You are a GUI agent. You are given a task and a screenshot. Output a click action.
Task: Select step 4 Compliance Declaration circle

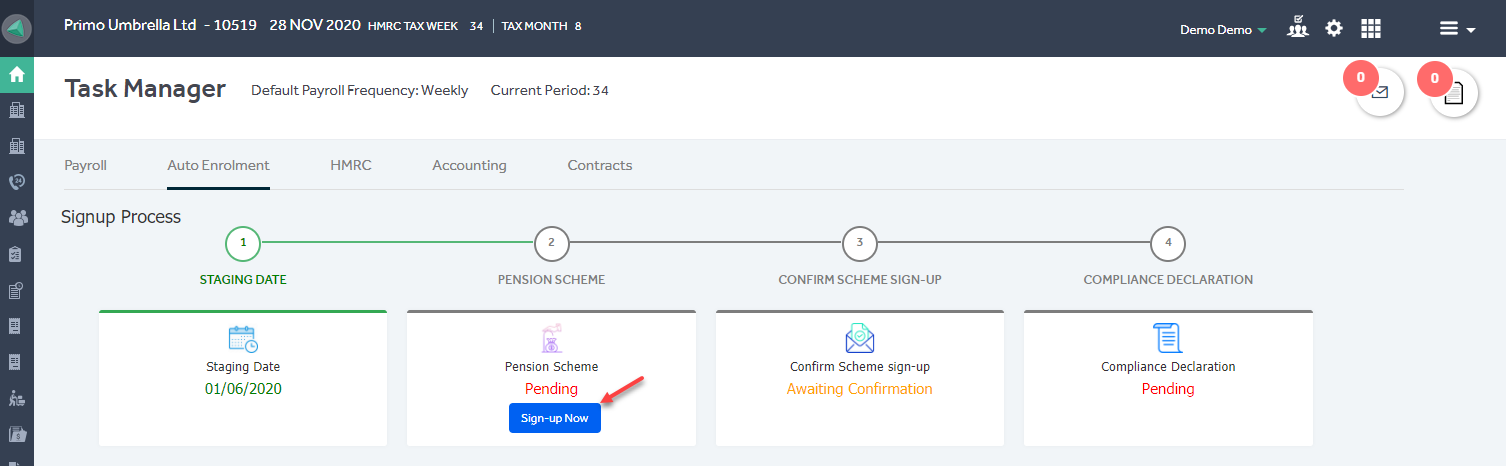1168,243
